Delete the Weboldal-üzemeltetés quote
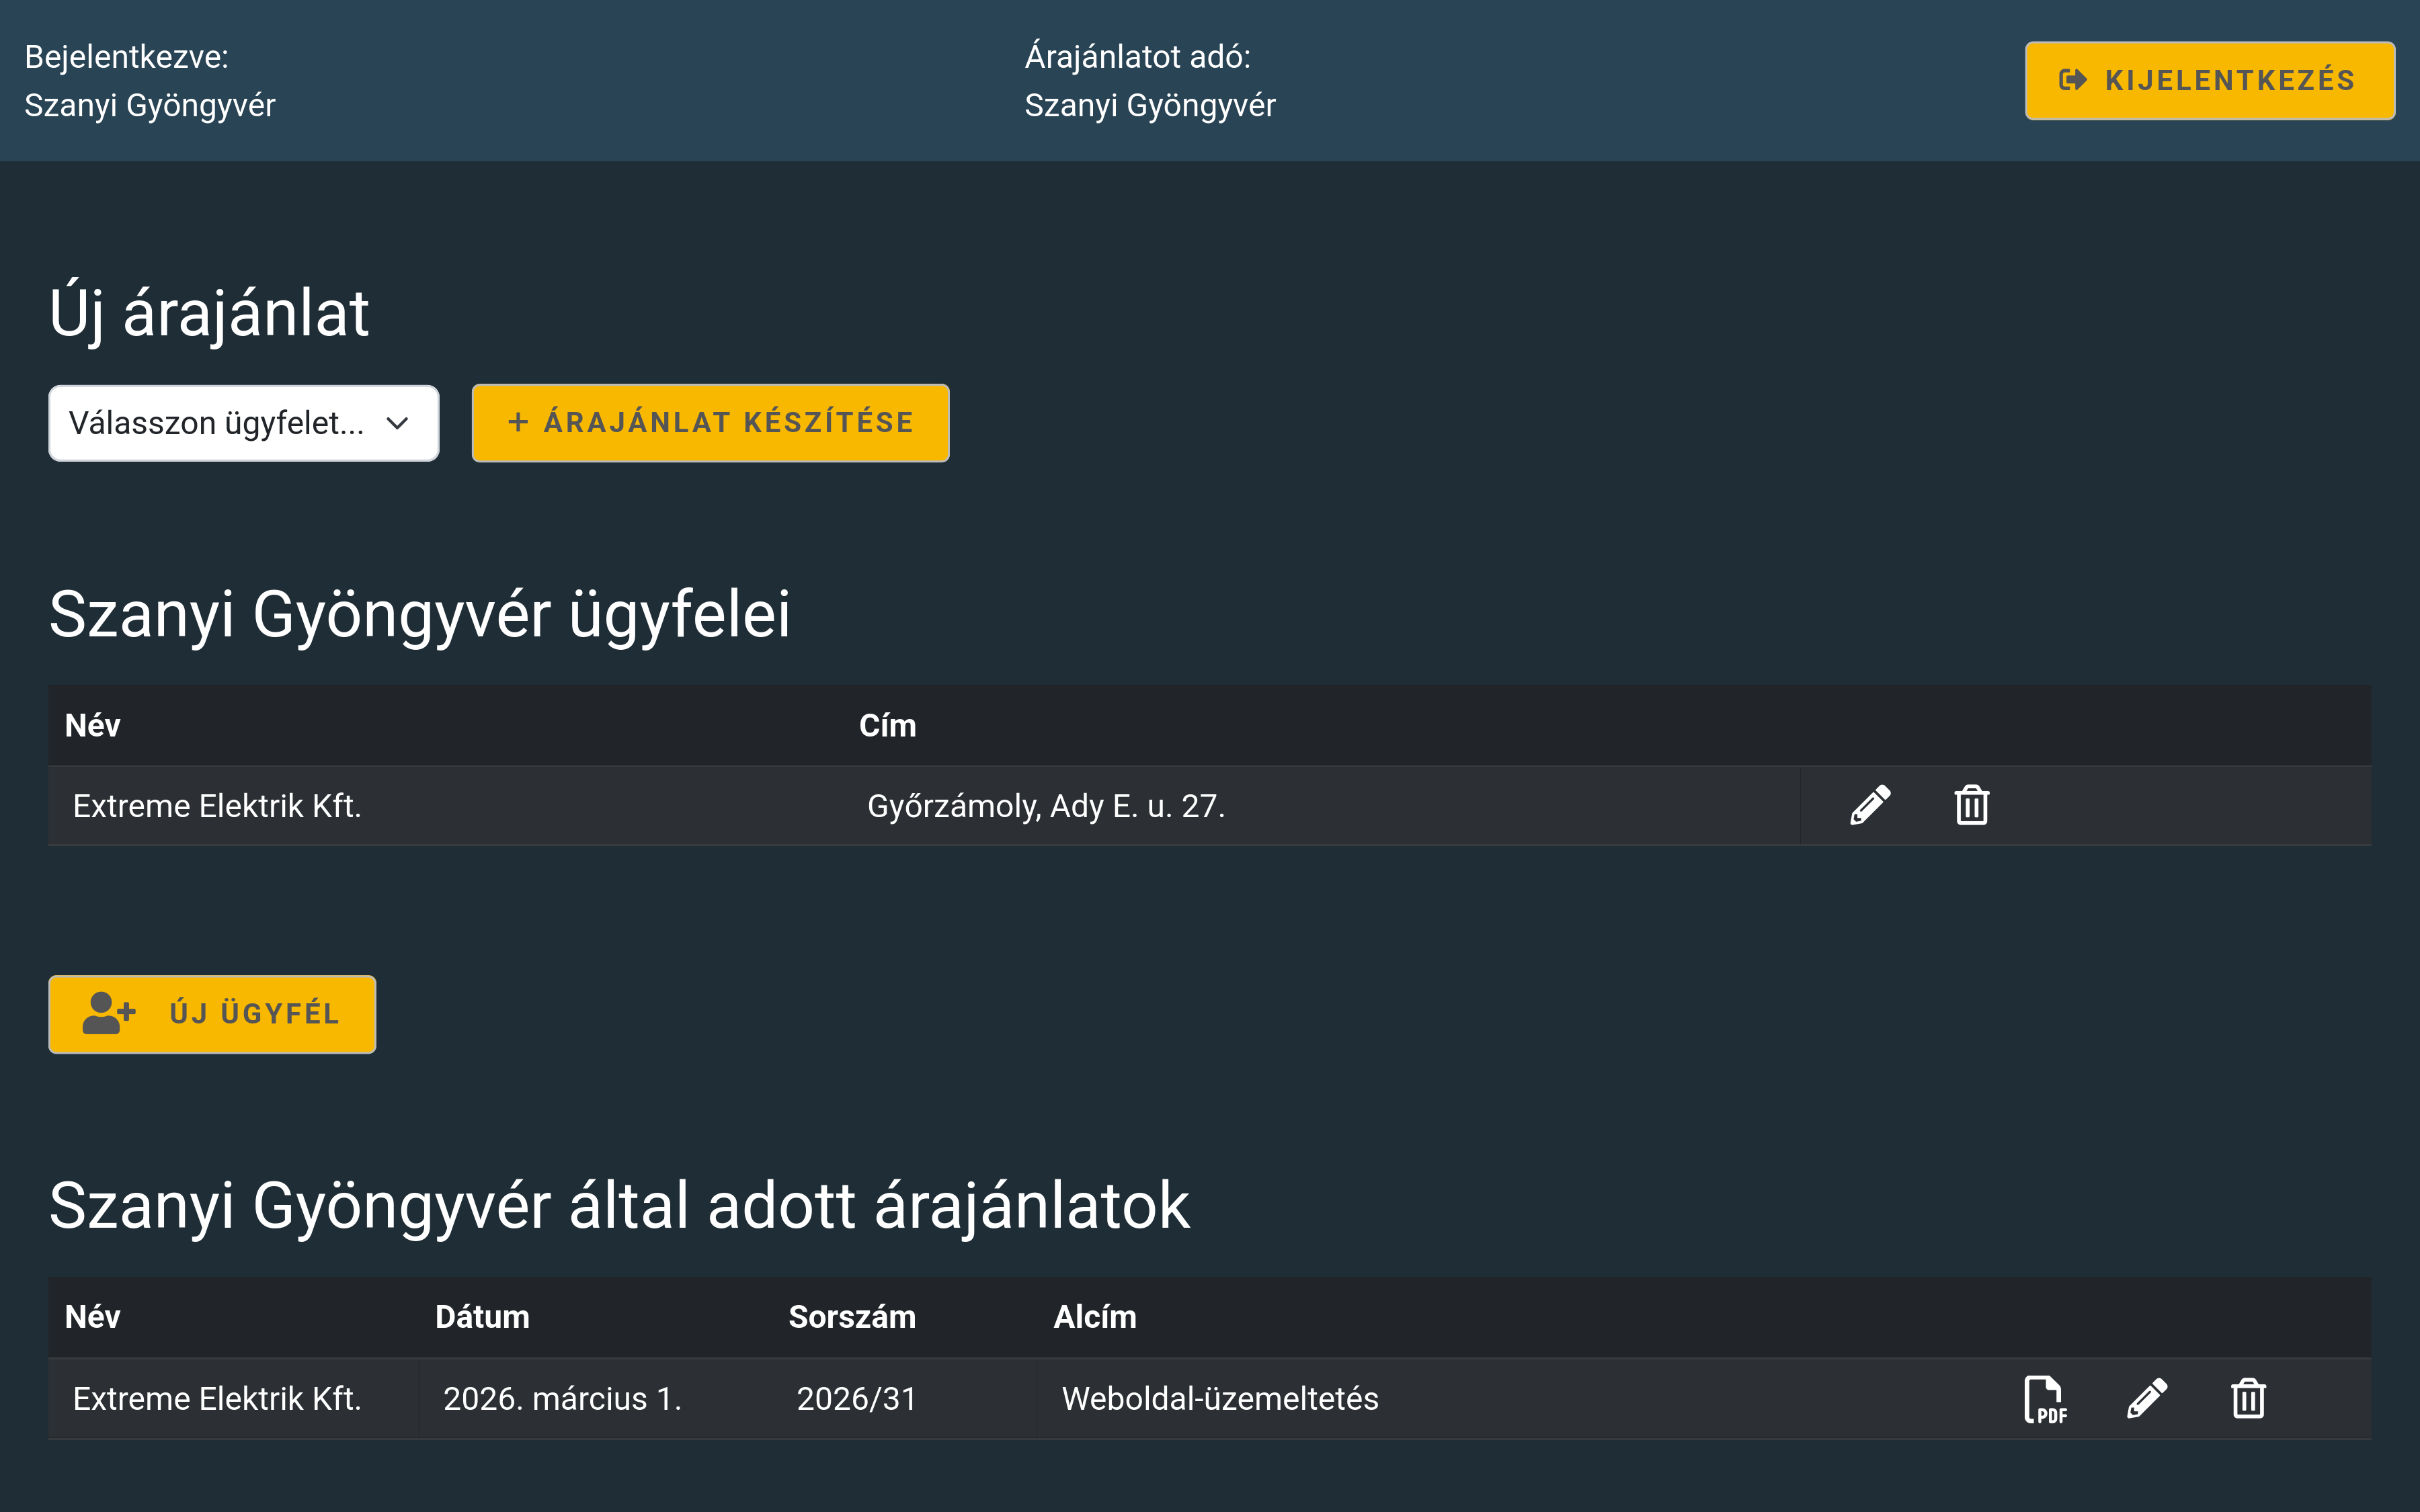 [x=2248, y=1398]
